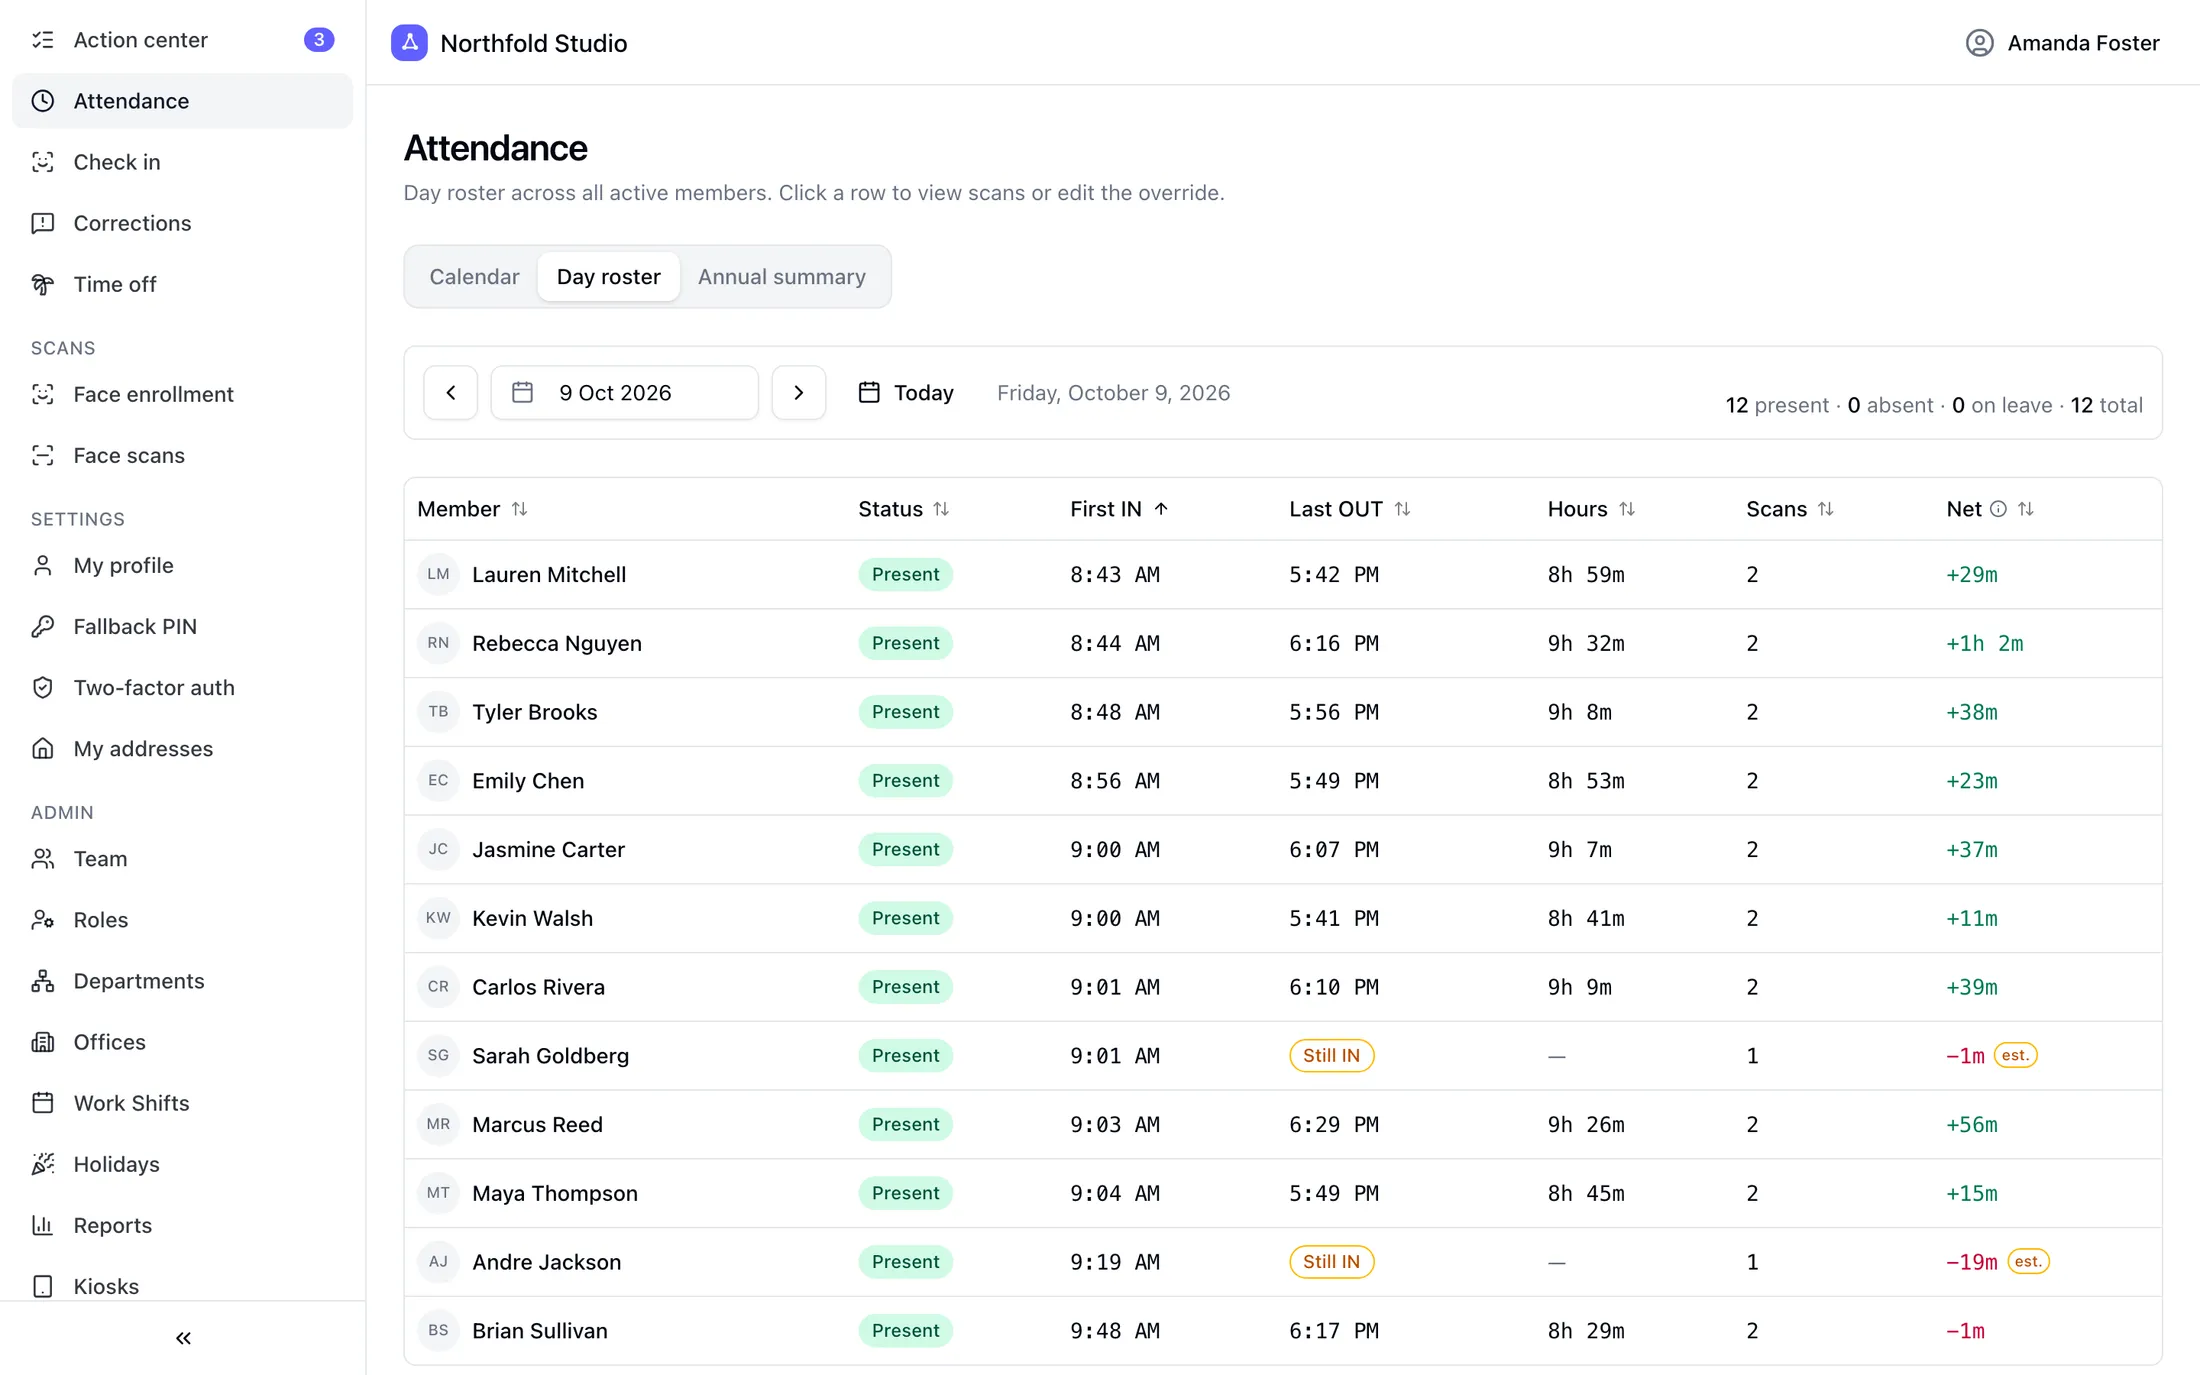Open the 9 Oct 2026 date picker

pyautogui.click(x=624, y=393)
